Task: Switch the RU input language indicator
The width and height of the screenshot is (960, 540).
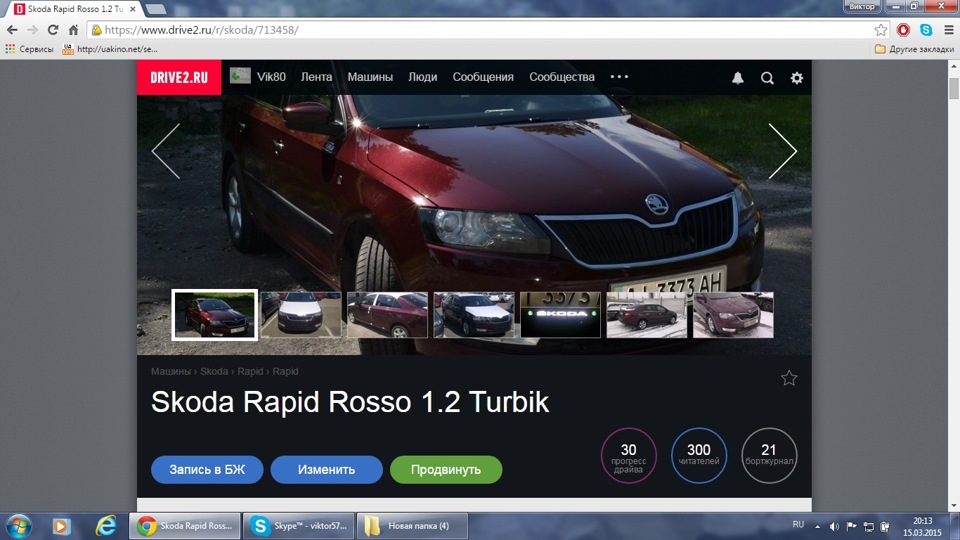Action: click(x=798, y=525)
